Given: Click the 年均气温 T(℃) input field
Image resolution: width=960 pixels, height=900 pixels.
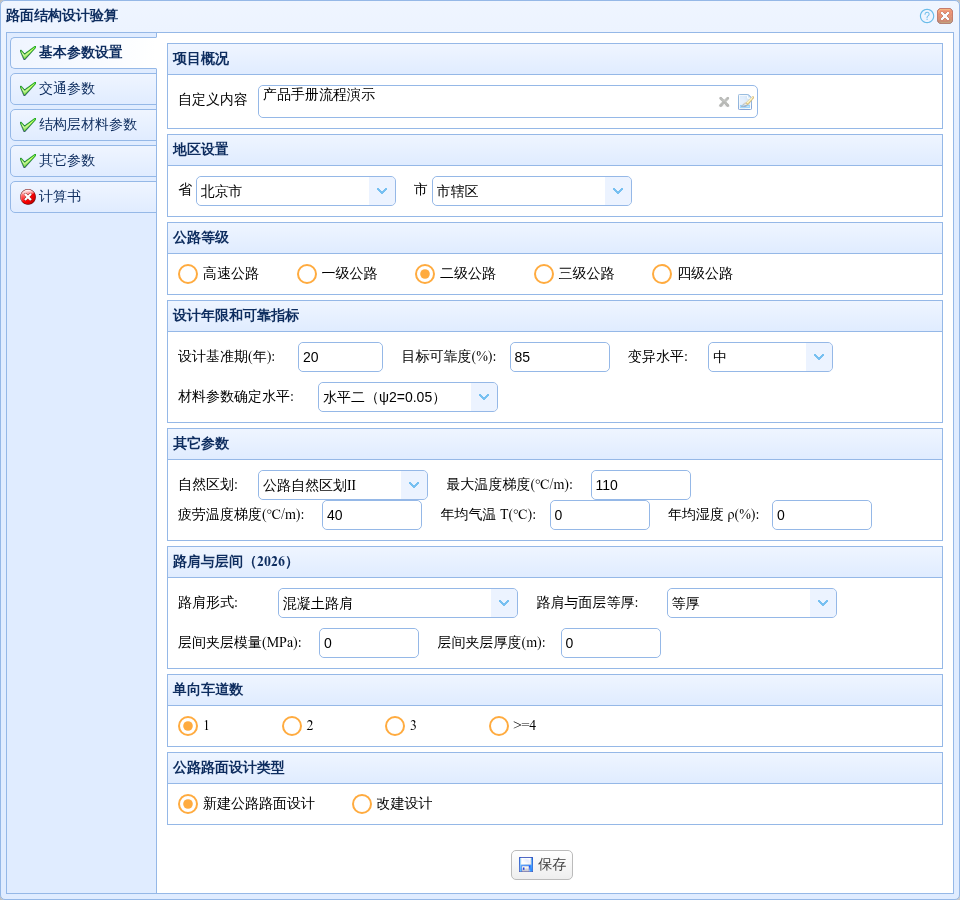Looking at the screenshot, I should 600,515.
